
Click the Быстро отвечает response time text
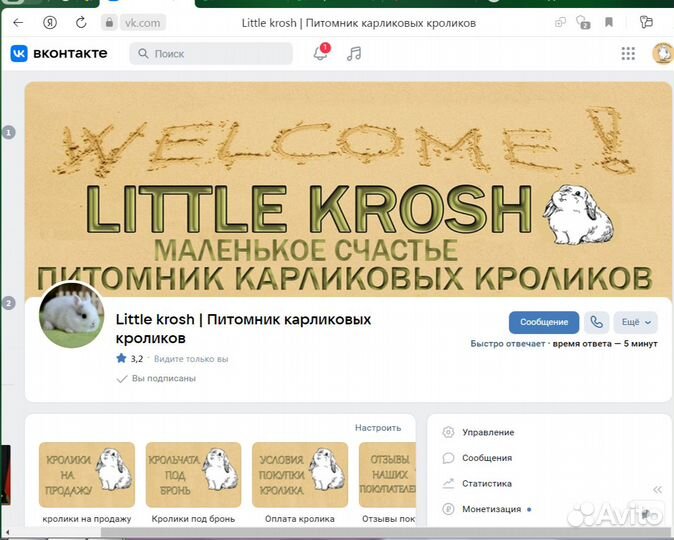(x=564, y=344)
